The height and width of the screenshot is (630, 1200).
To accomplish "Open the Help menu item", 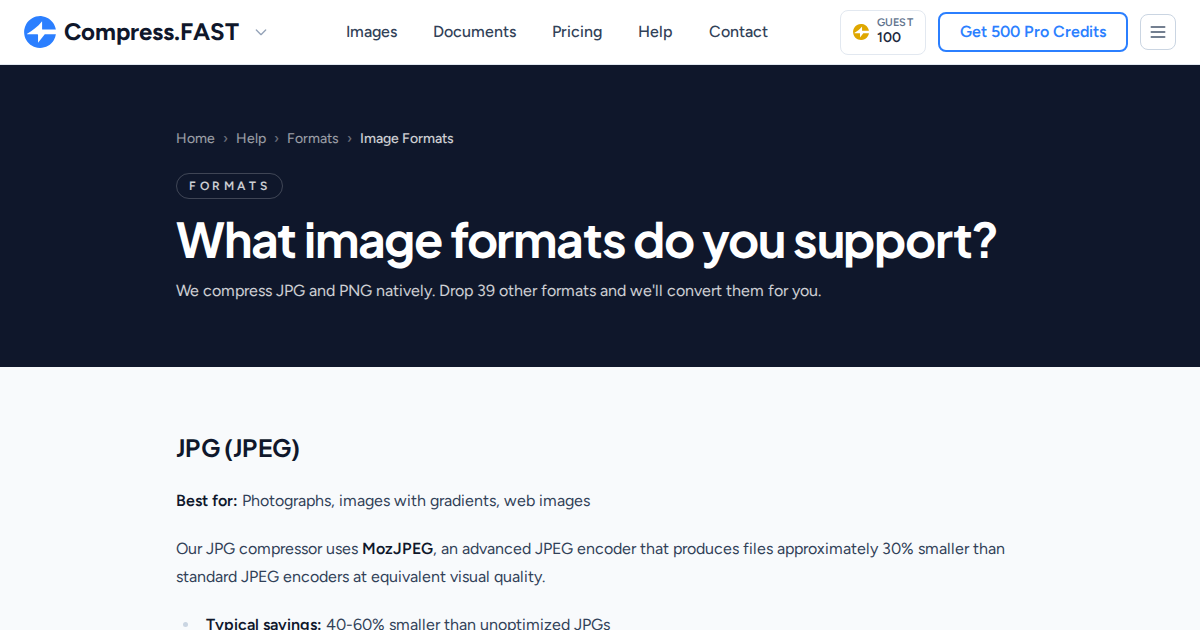I will click(x=655, y=32).
